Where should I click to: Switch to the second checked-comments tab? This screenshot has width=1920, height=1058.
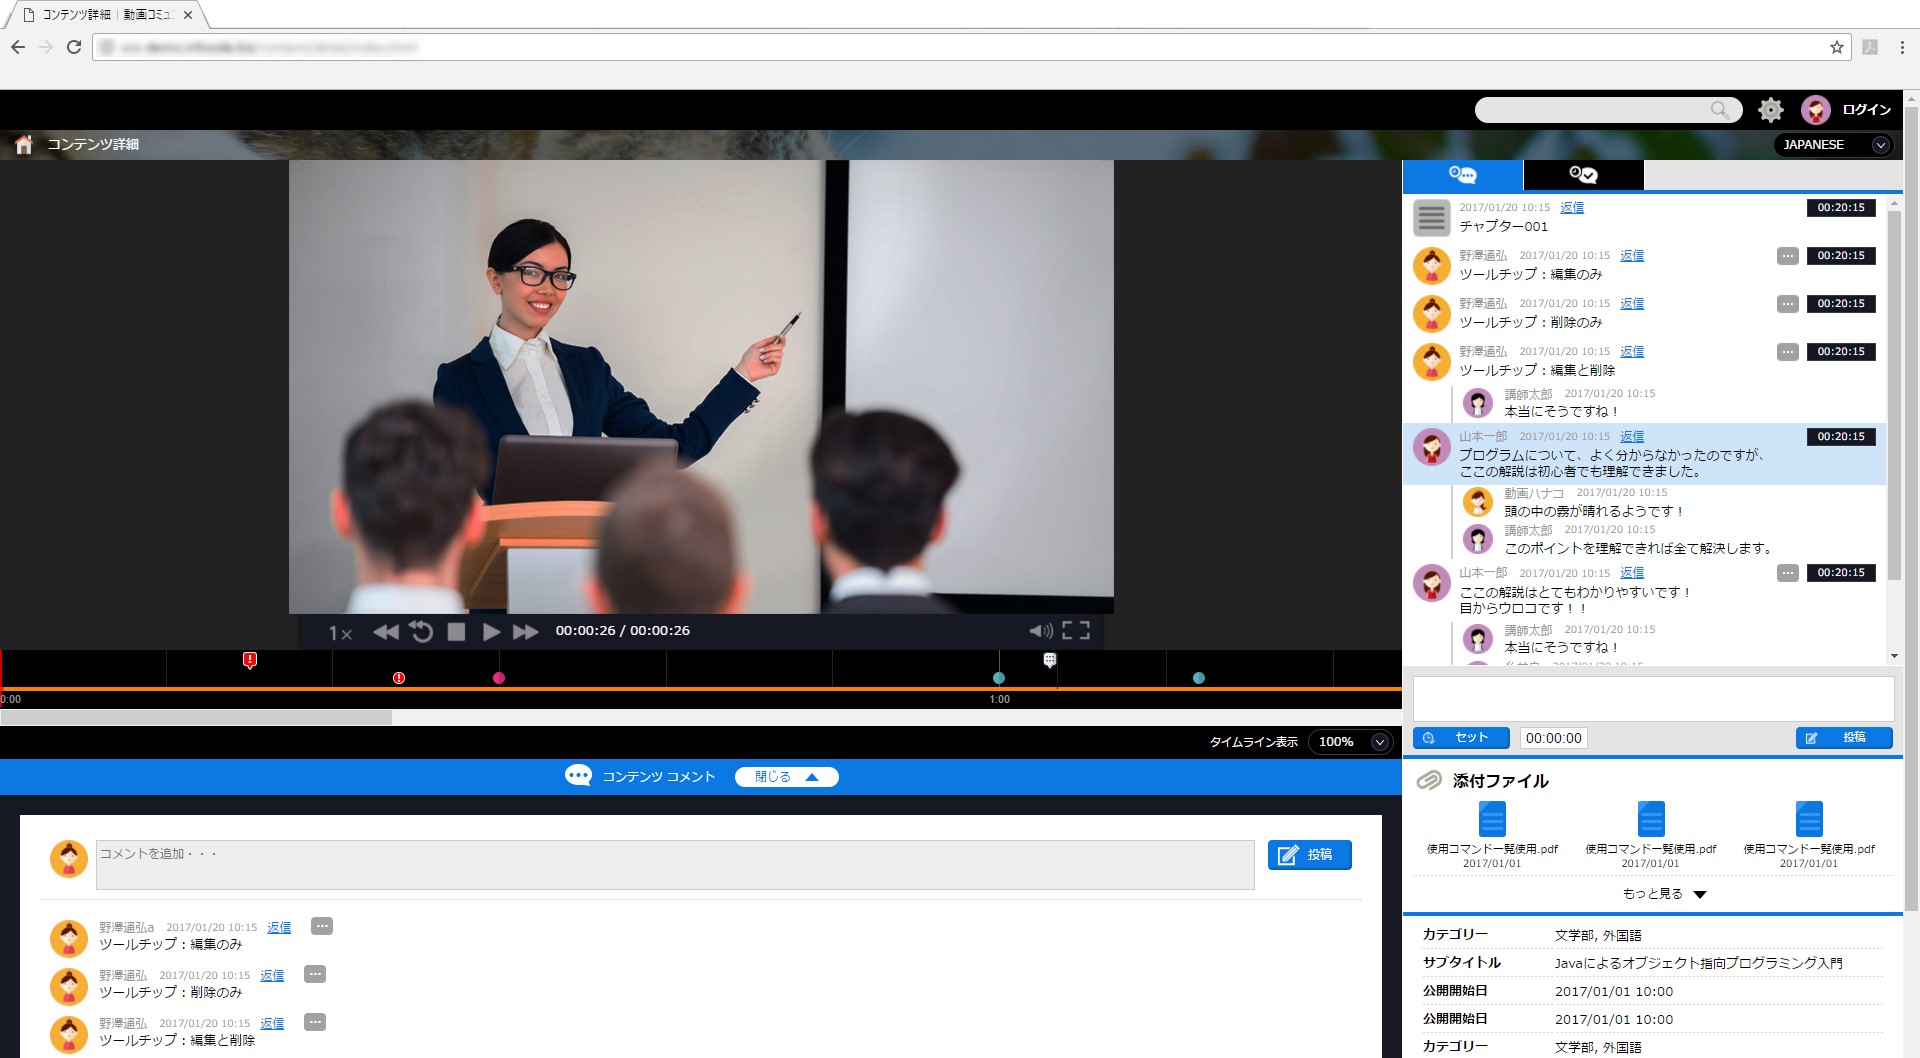click(x=1583, y=175)
